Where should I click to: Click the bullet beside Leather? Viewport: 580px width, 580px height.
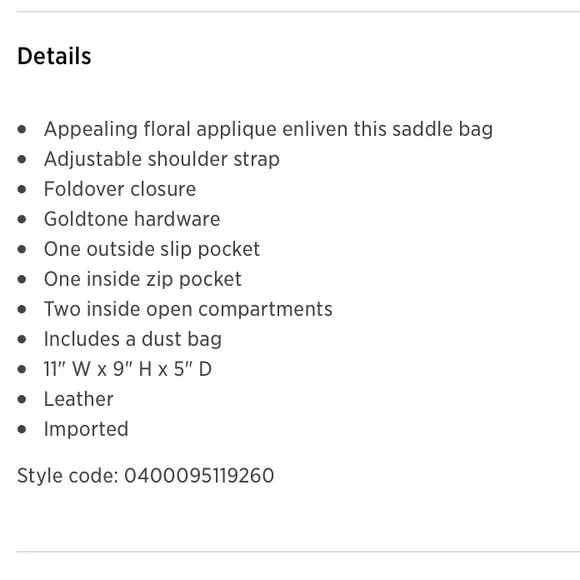tap(22, 399)
